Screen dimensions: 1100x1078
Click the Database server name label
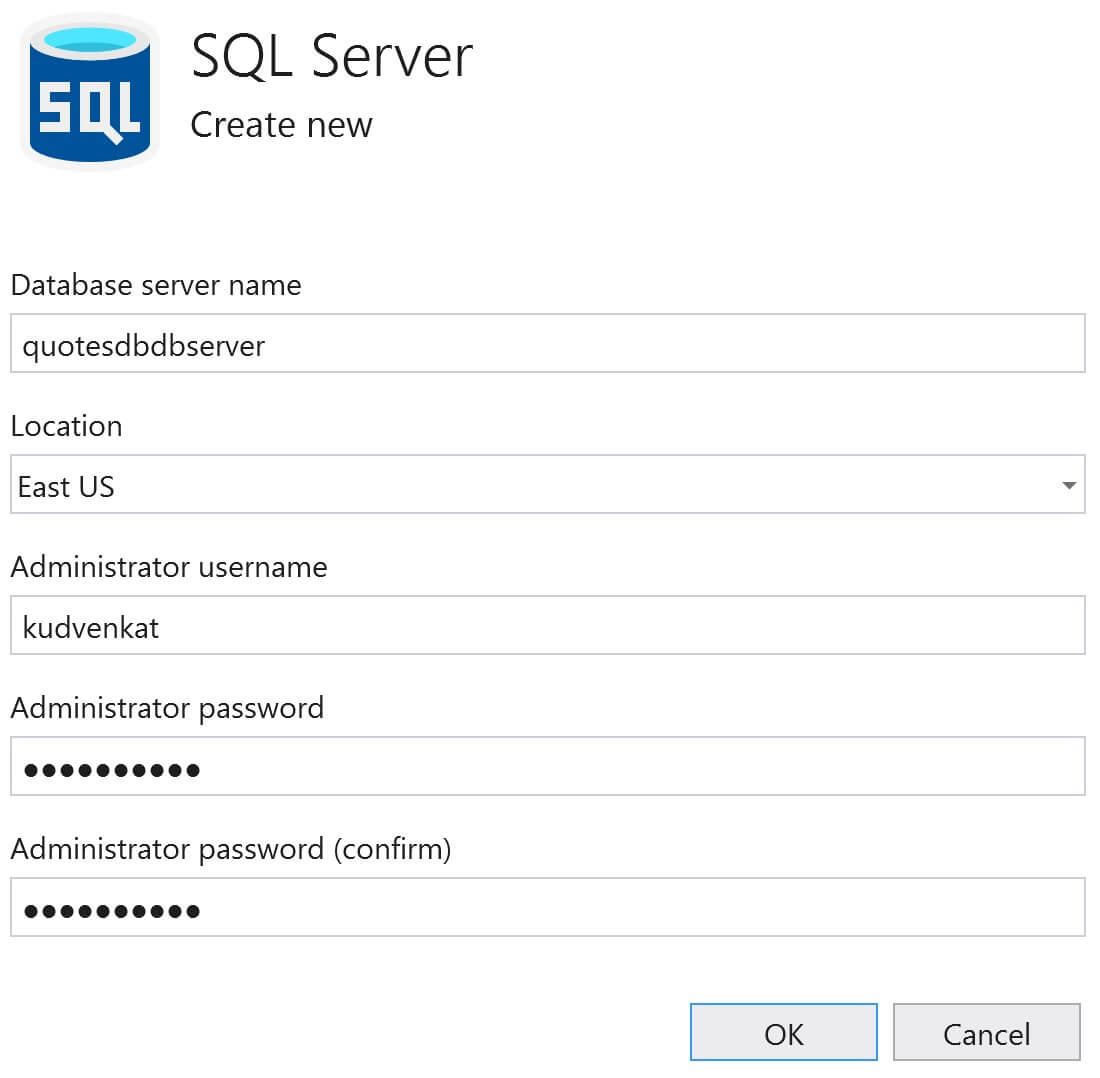click(x=156, y=285)
